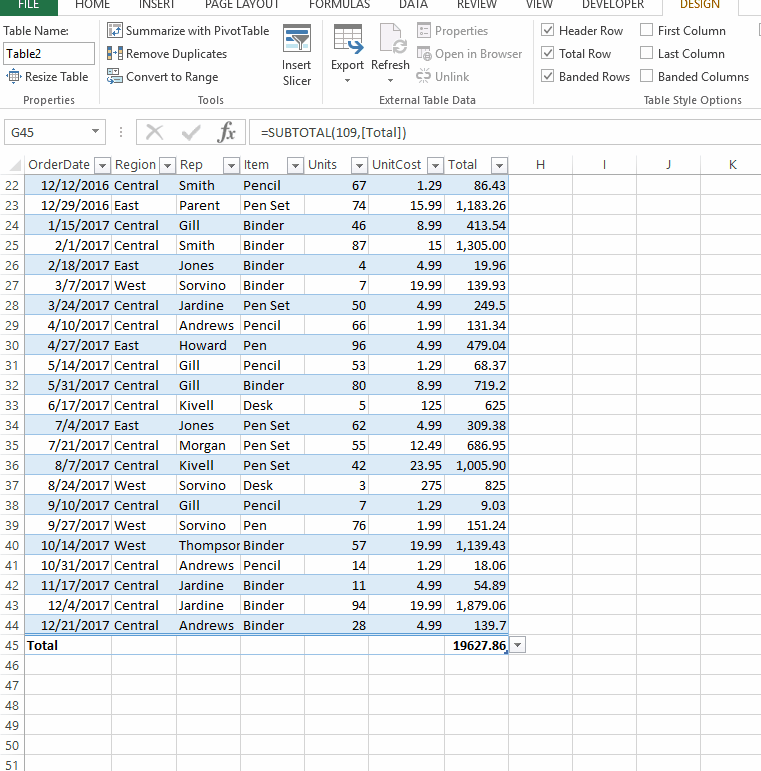This screenshot has width=761, height=771.
Task: Select row 45 header
Action: coord(12,645)
